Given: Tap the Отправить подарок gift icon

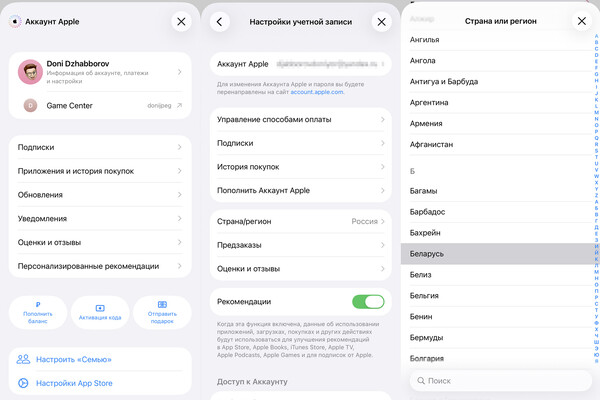Looking at the screenshot, I should [162, 305].
